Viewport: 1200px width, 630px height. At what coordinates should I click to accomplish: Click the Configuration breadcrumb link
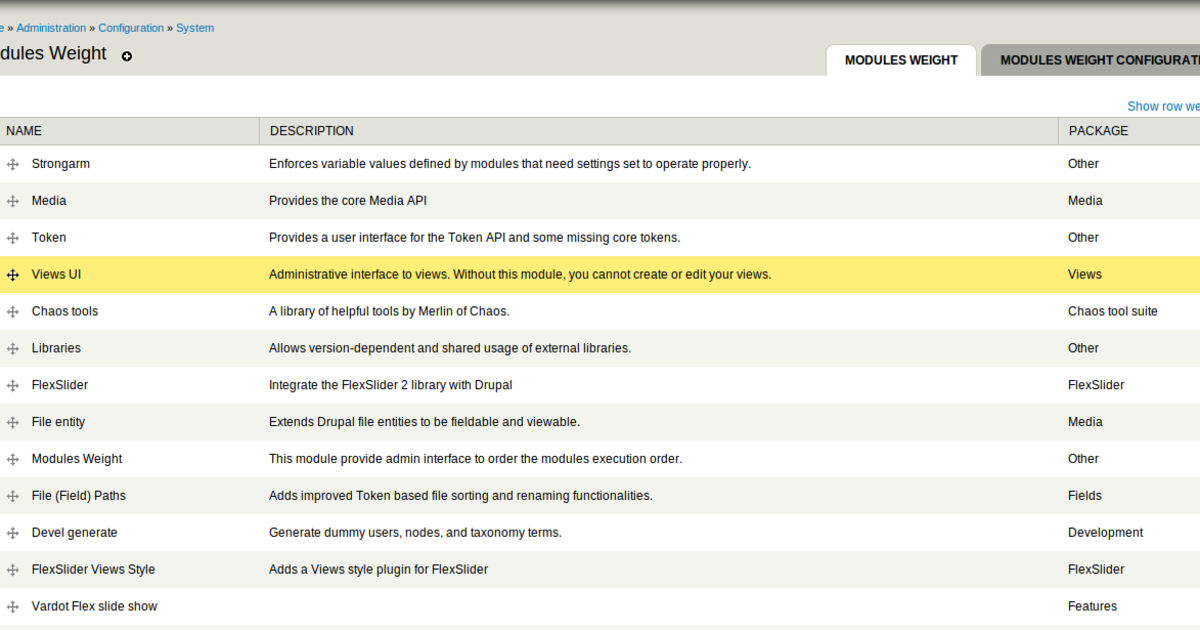click(x=131, y=27)
